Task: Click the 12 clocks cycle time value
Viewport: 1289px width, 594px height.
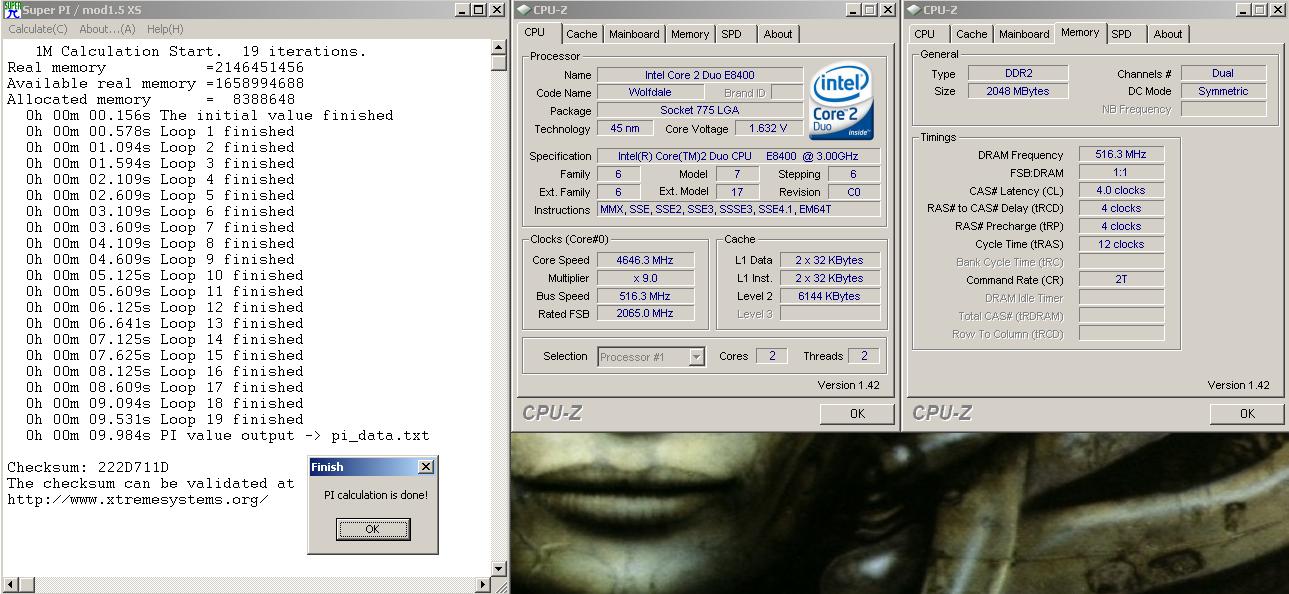Action: pyautogui.click(x=1121, y=245)
